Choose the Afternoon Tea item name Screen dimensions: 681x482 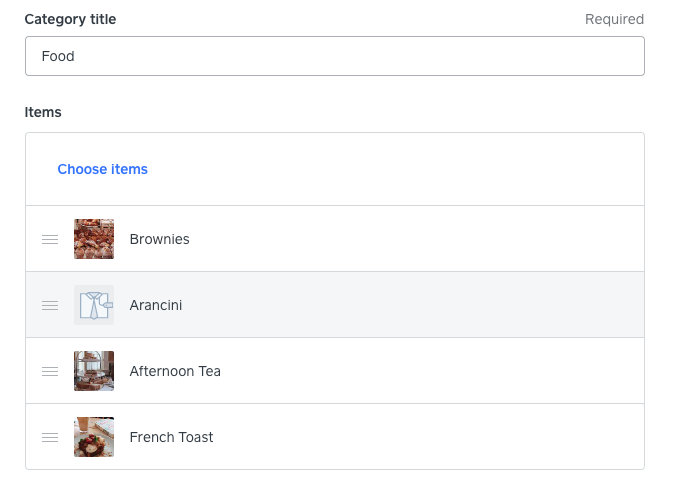[175, 371]
